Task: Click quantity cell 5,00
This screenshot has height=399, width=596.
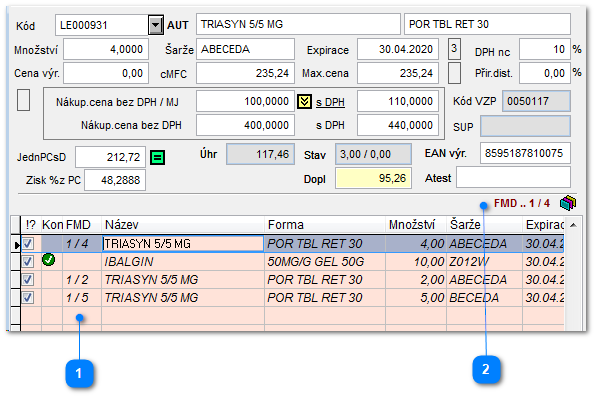Action: [x=416, y=298]
